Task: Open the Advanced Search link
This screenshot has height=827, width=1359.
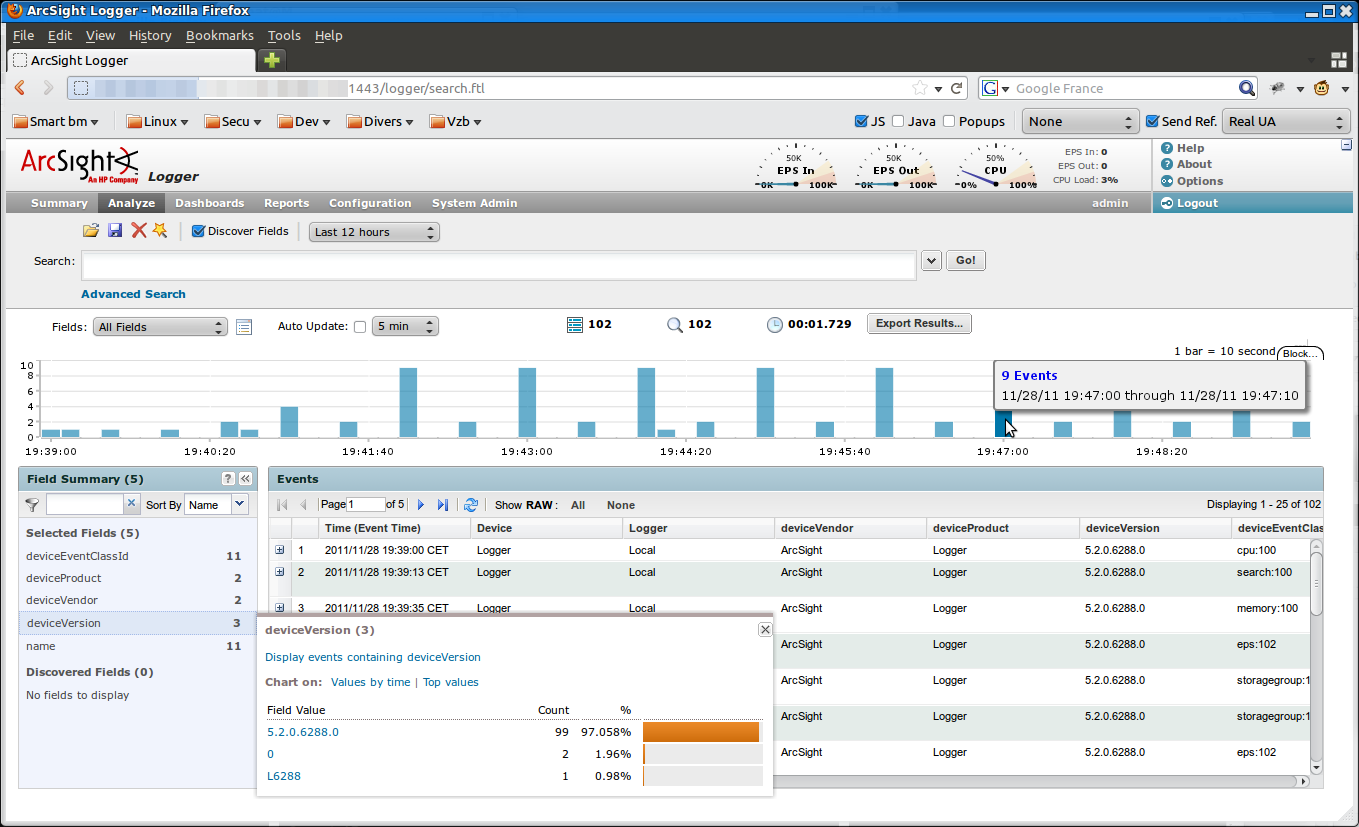Action: [x=133, y=294]
